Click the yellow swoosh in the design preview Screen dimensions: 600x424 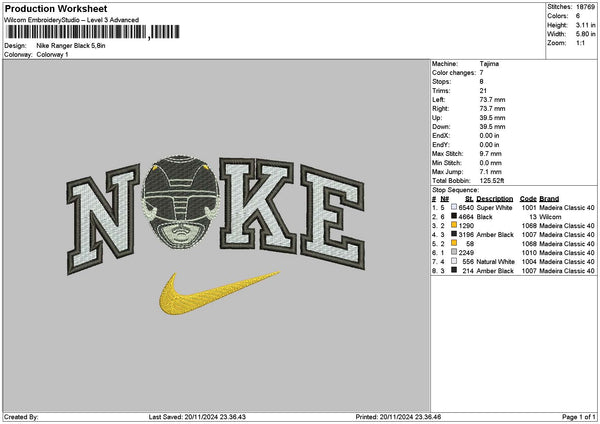pos(218,293)
